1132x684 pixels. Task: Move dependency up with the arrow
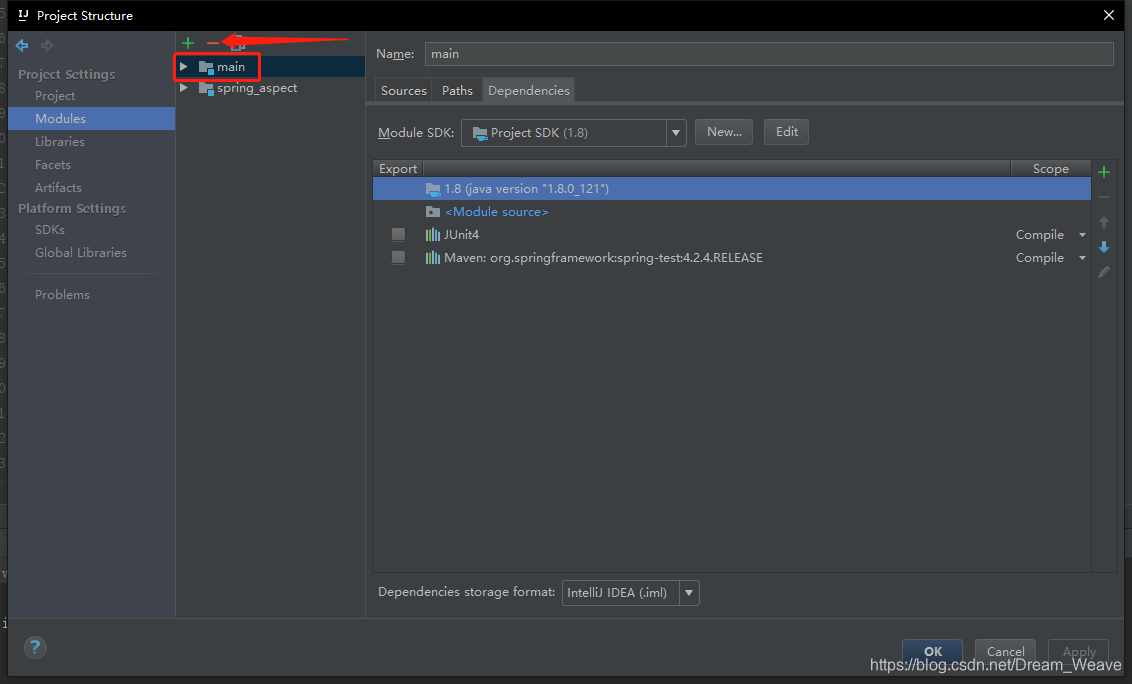[1104, 222]
